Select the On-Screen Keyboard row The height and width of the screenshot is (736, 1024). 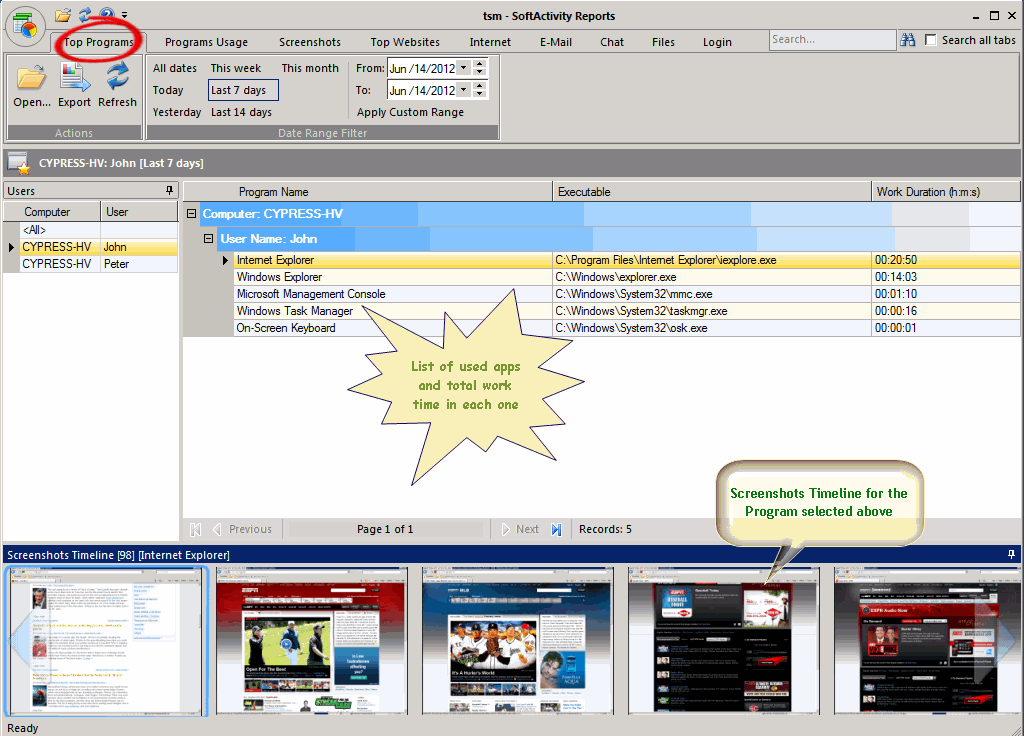point(627,328)
